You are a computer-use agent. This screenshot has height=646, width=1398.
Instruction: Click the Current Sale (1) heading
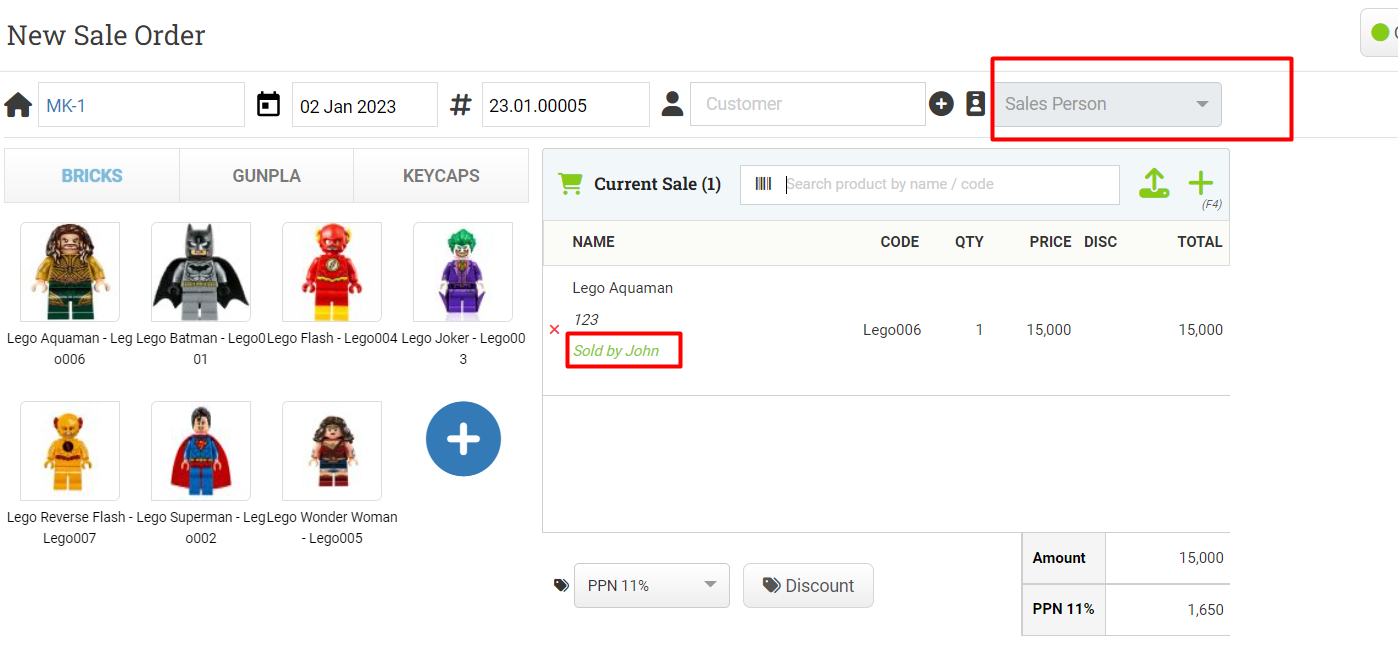[x=657, y=184]
